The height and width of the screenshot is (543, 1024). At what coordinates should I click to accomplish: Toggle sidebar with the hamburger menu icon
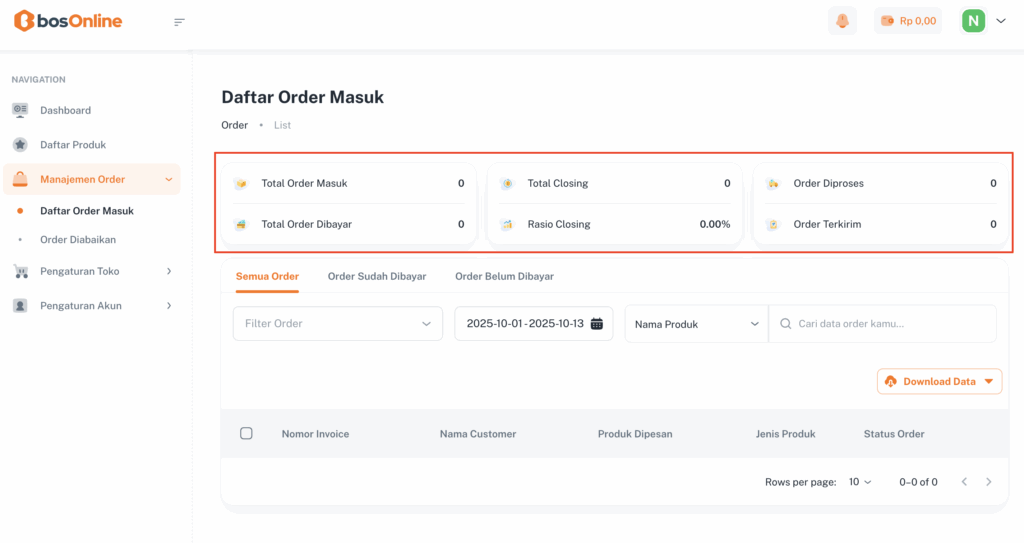(x=179, y=22)
